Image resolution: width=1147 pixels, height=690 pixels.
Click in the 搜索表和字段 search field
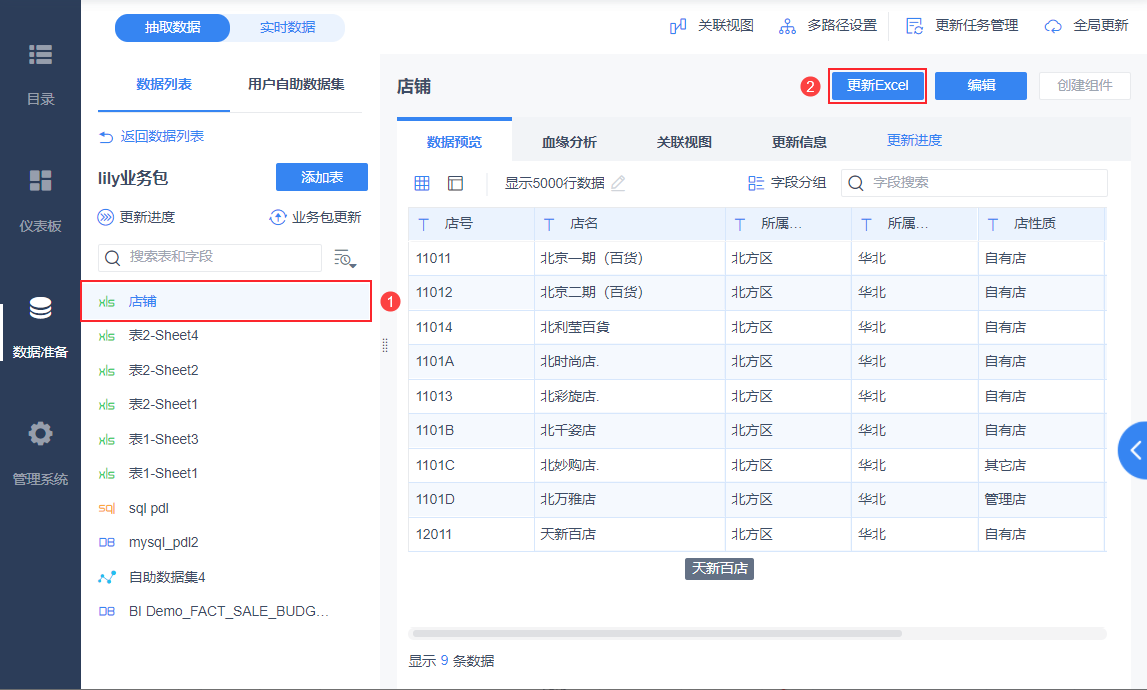click(x=210, y=258)
